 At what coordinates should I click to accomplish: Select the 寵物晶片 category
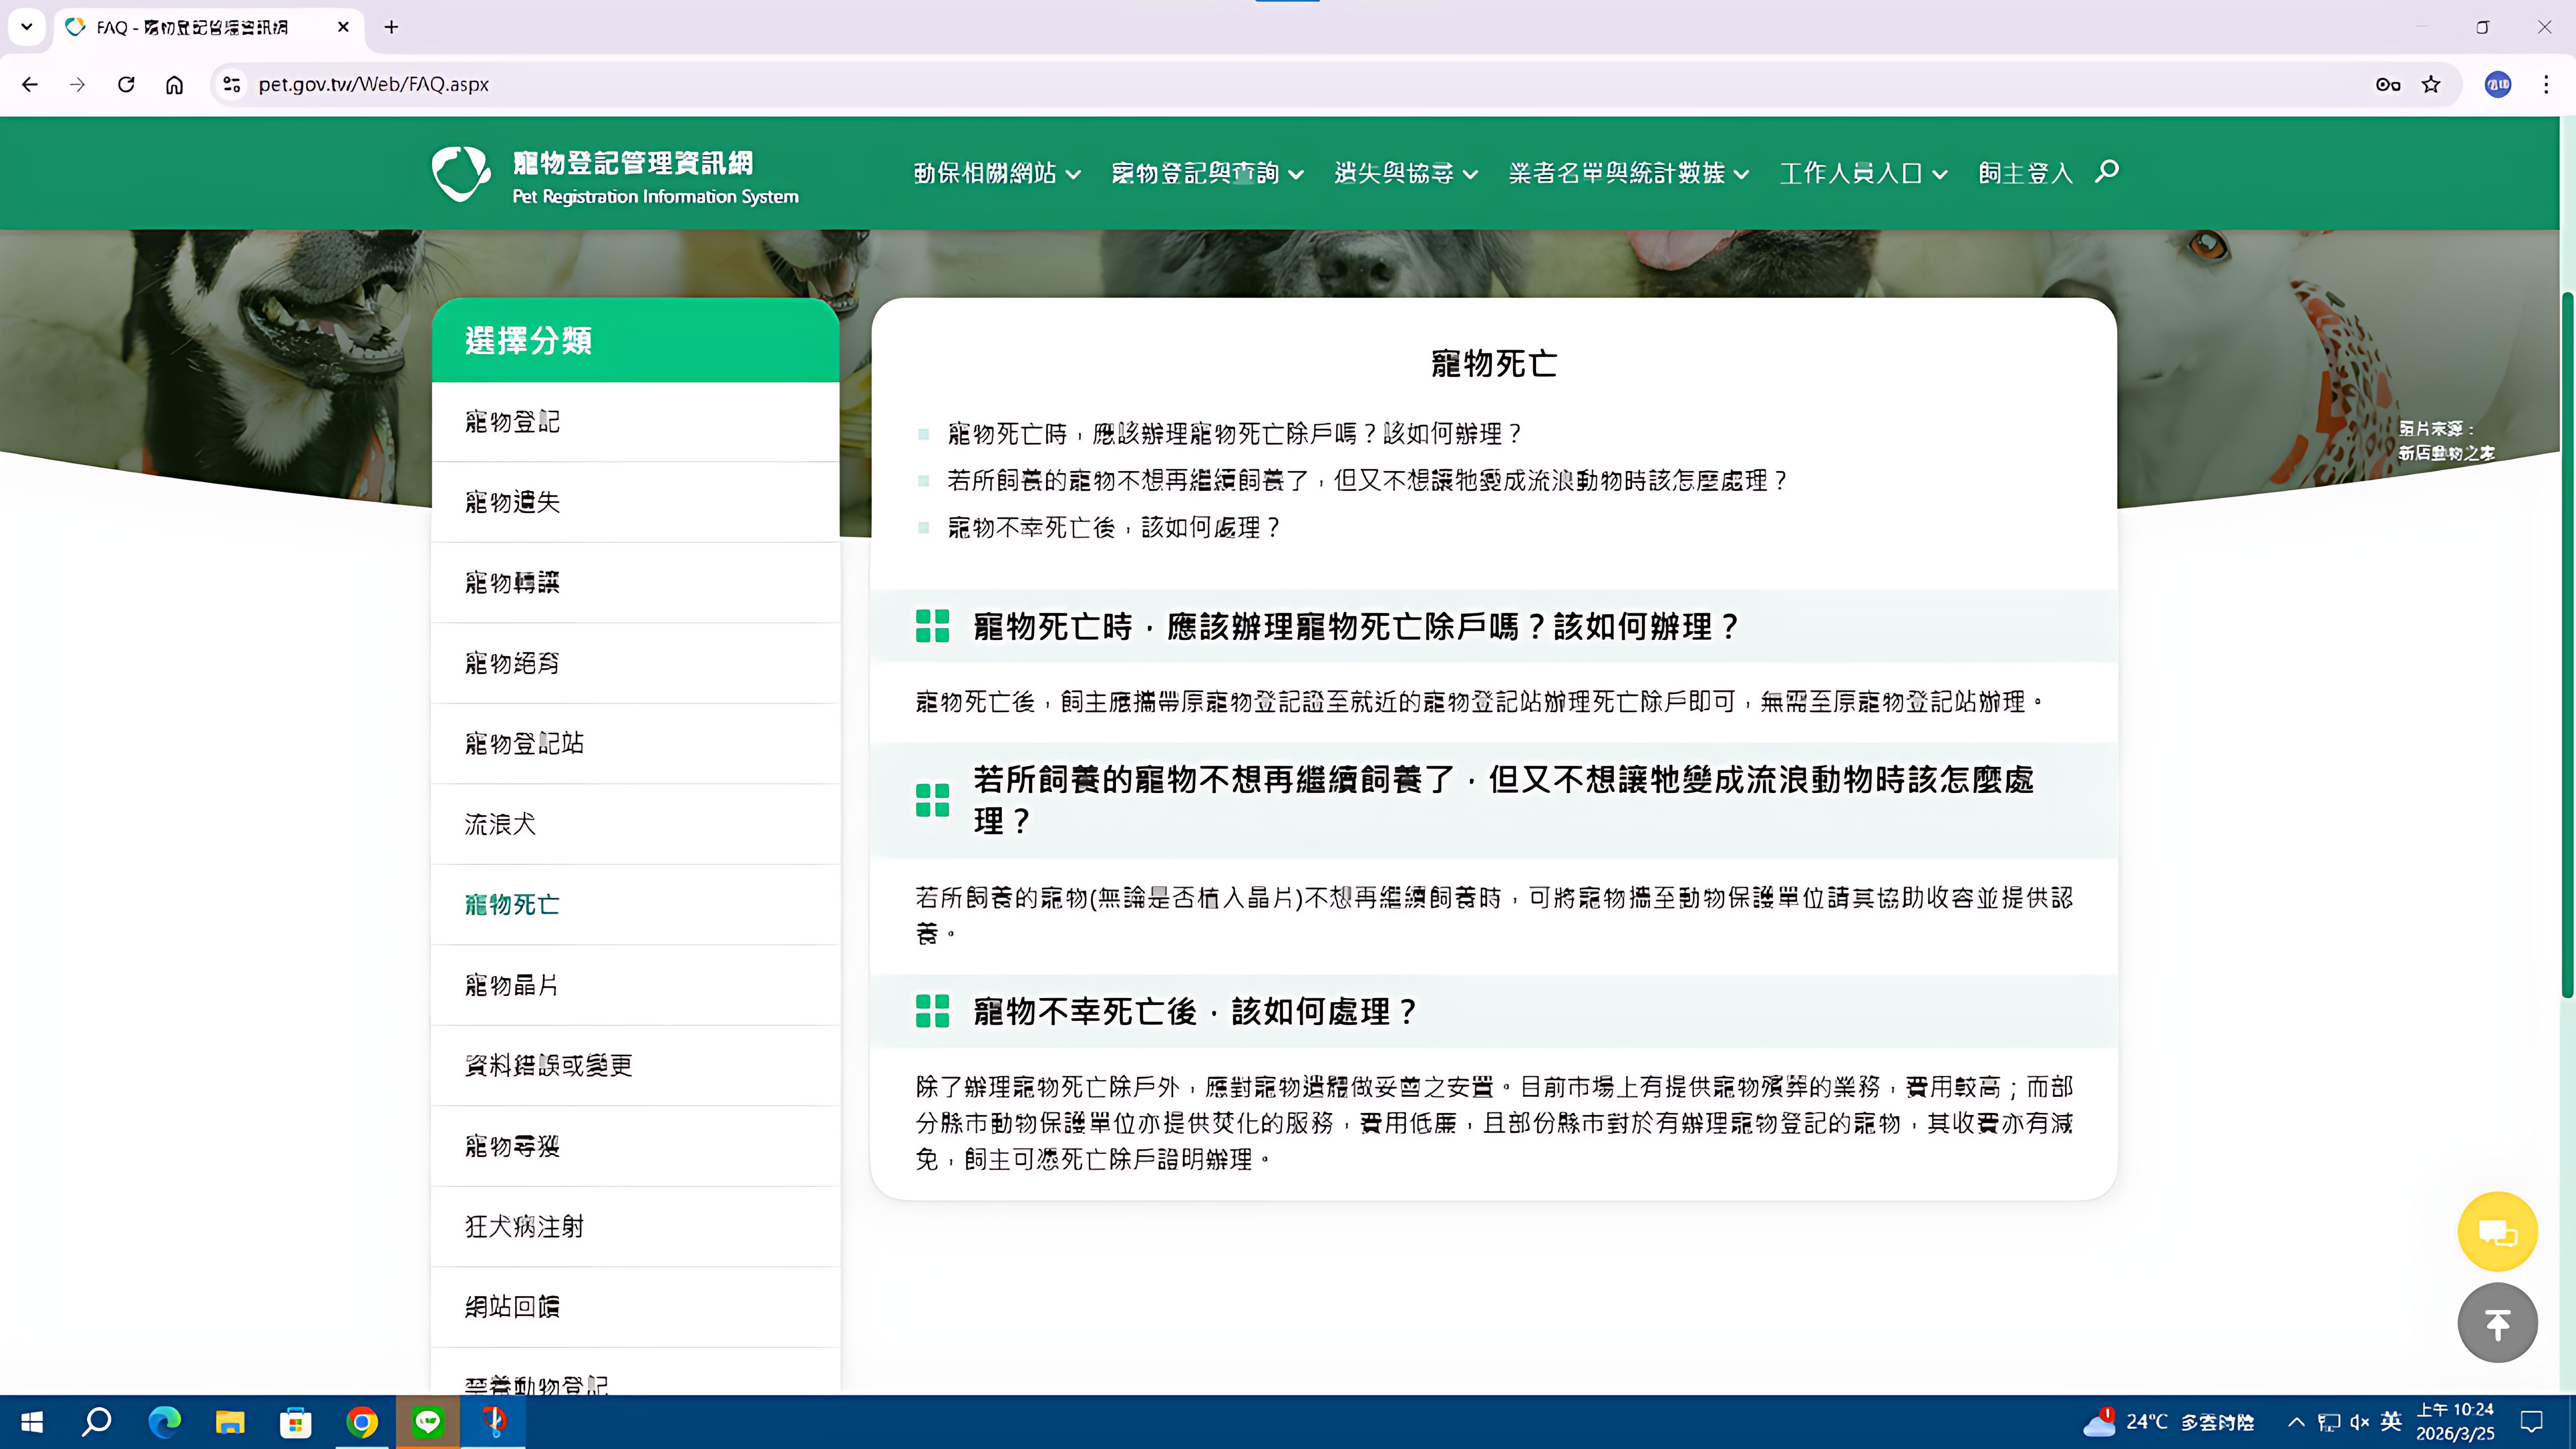pos(513,985)
